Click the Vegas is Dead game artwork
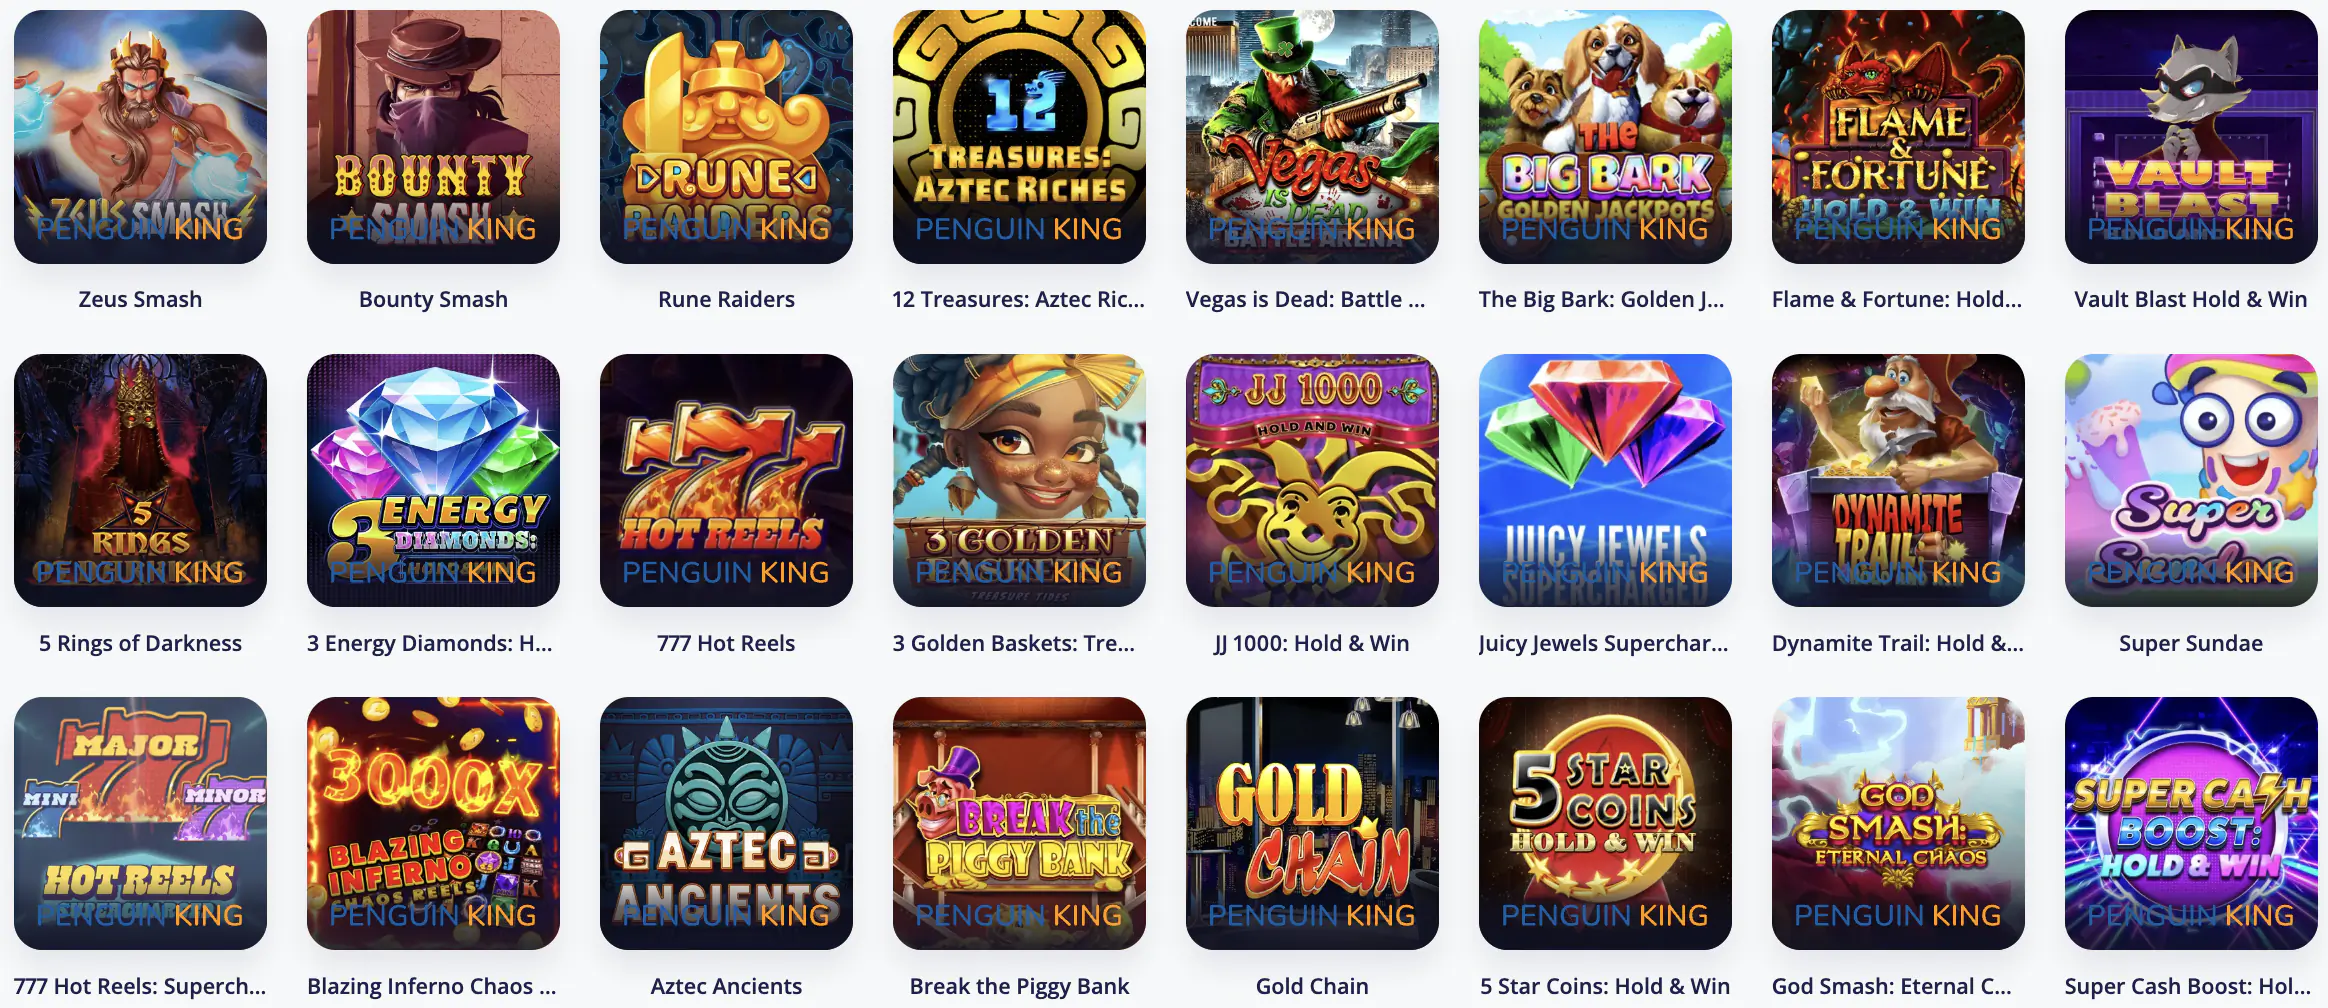Viewport: 2328px width, 1008px height. click(x=1312, y=137)
